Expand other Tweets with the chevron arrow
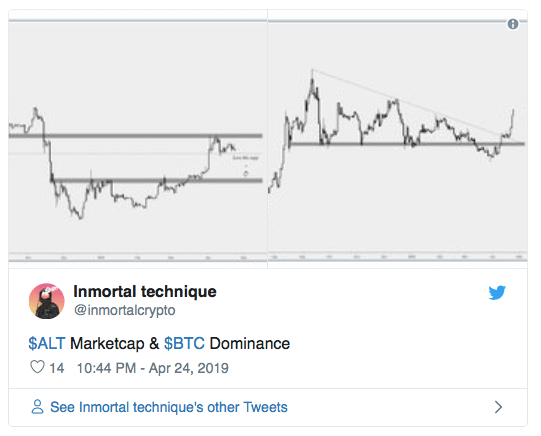This screenshot has width=541, height=436. [x=498, y=407]
